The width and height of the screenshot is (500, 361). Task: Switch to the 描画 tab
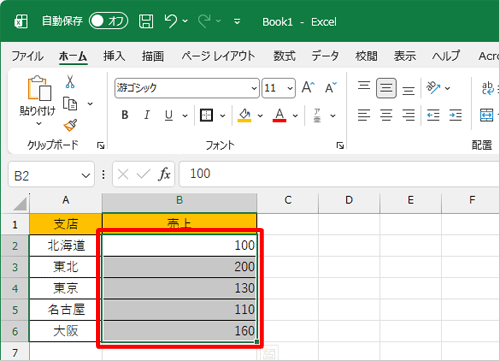point(153,56)
